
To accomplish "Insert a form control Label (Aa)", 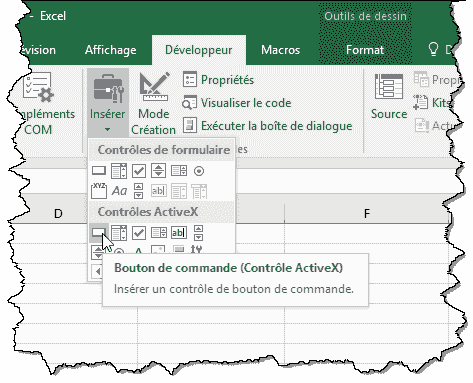I will pos(119,191).
